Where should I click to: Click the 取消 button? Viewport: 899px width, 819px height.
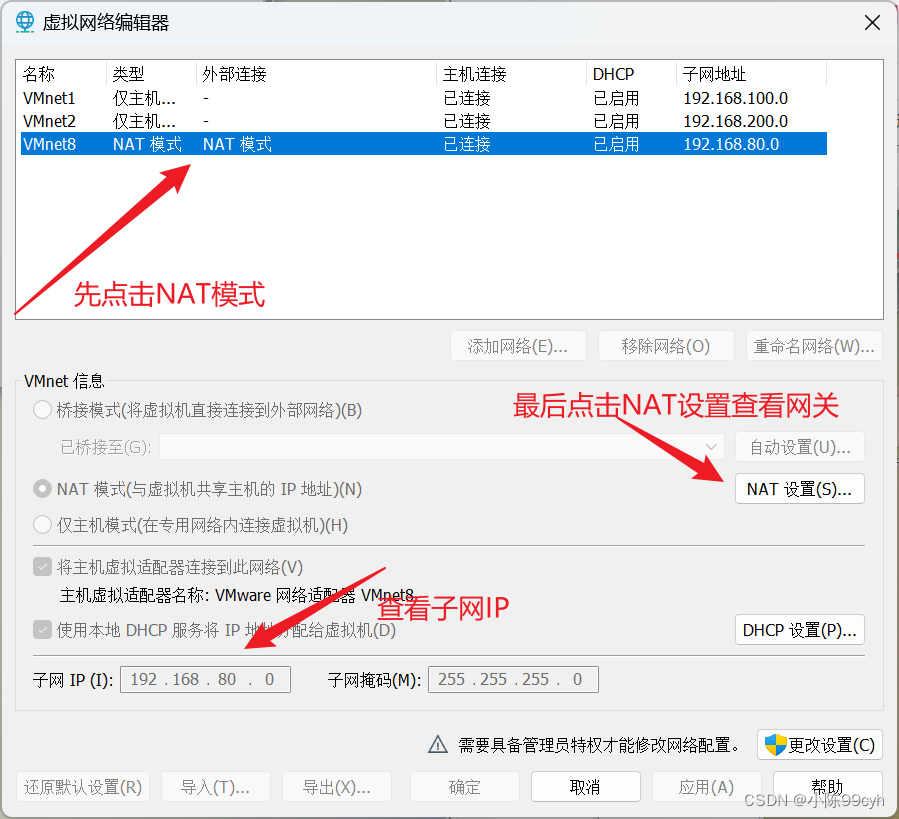pos(585,786)
